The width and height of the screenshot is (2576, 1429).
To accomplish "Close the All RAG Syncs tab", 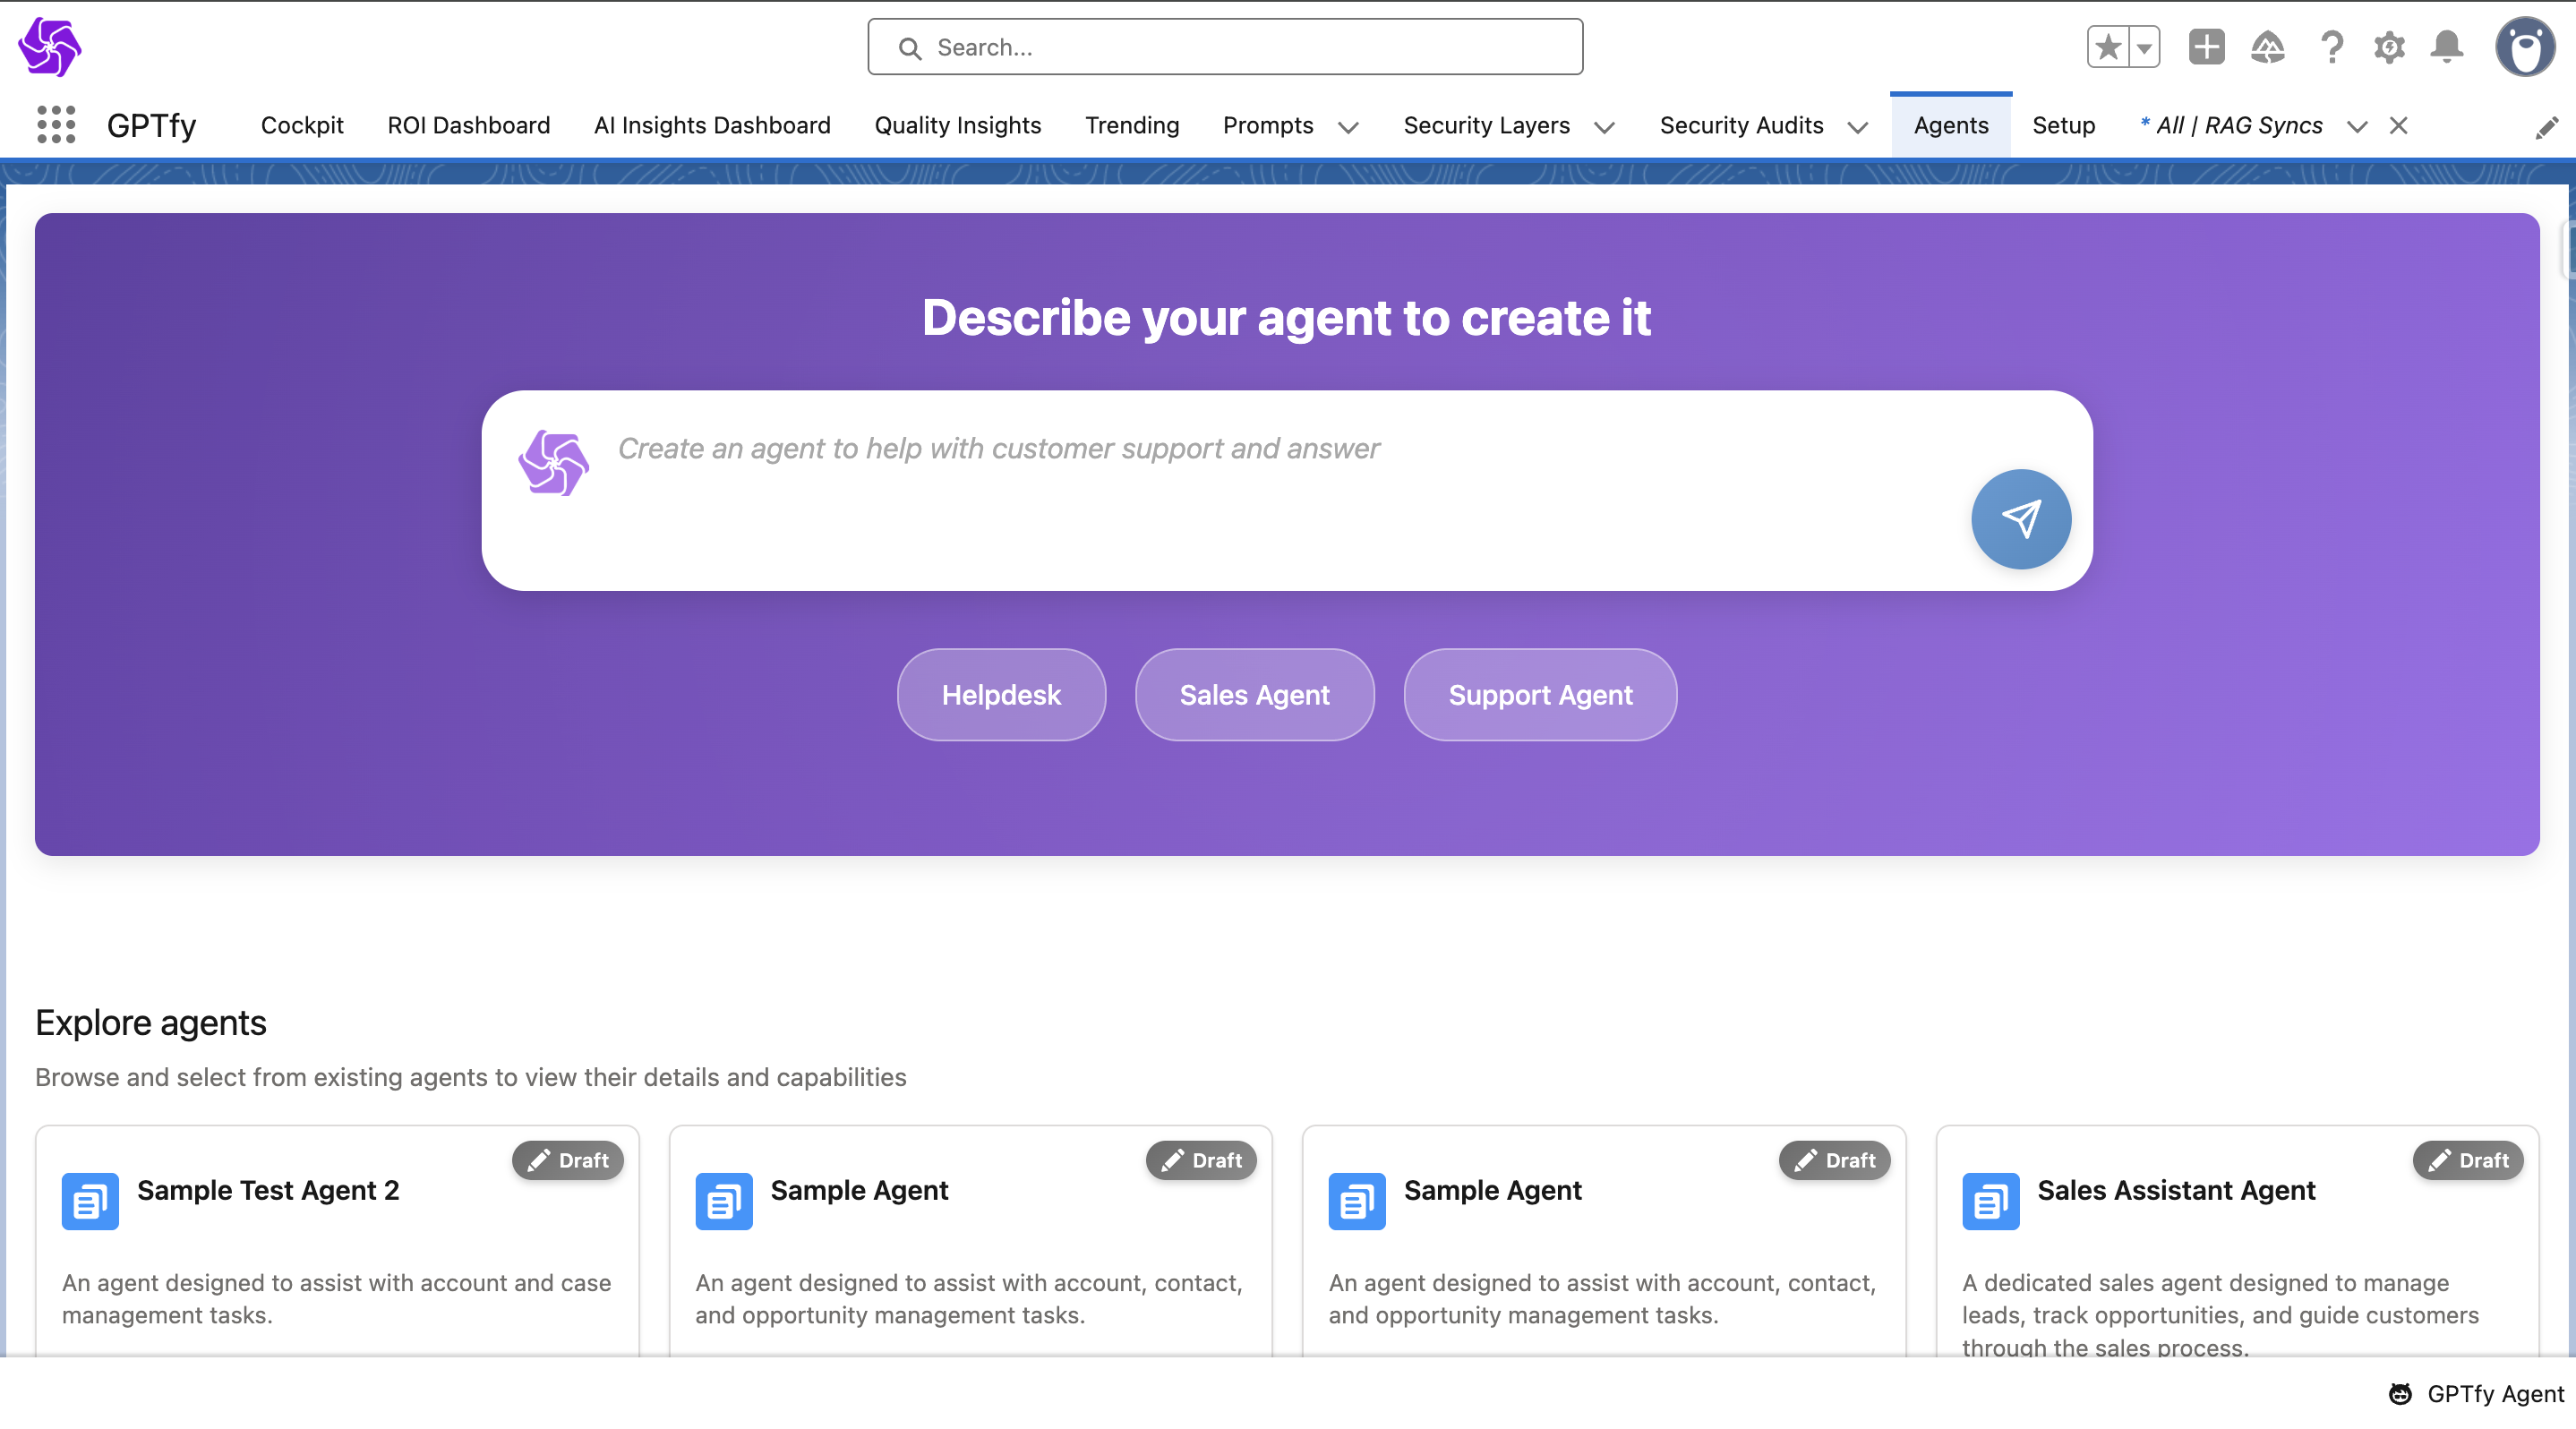I will (2398, 125).
